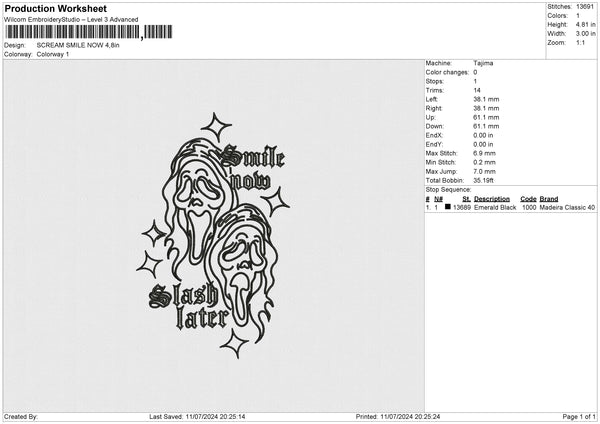
Task: Click the Printed timestamp 20:25:24
Action: 410,417
